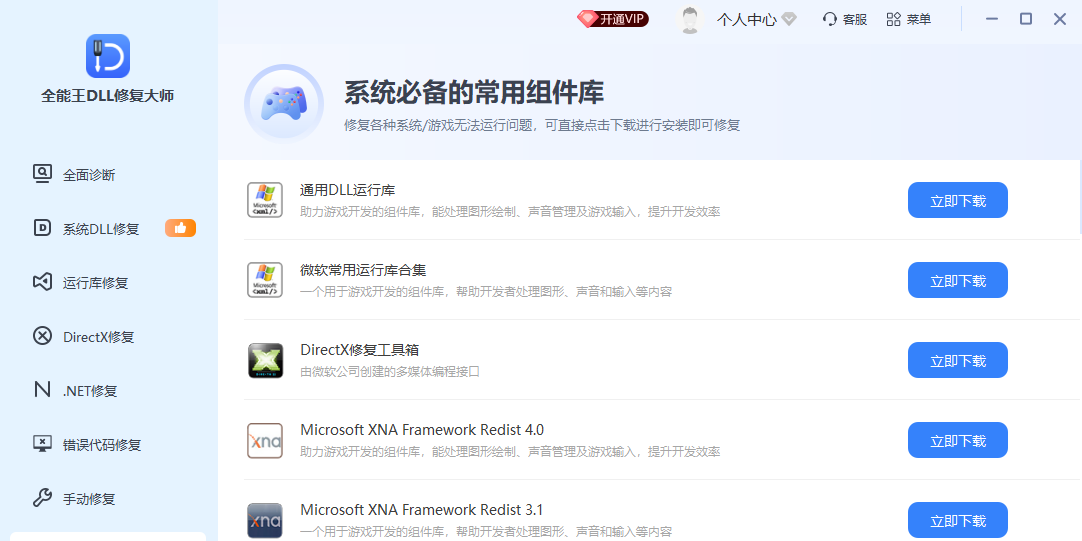
Task: Minimize the application window
Action: (992, 19)
